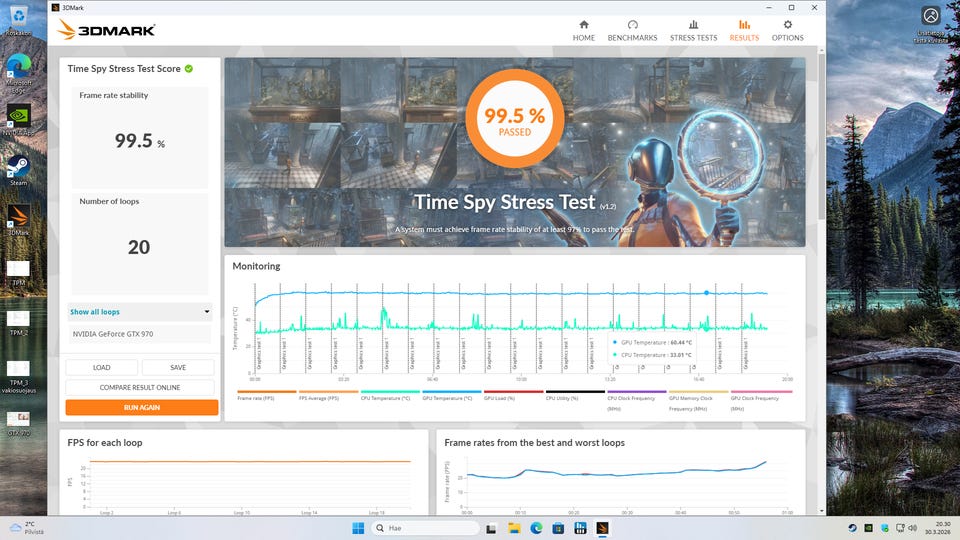Open the weather widget on taskbar
The height and width of the screenshot is (540, 960).
point(27,528)
